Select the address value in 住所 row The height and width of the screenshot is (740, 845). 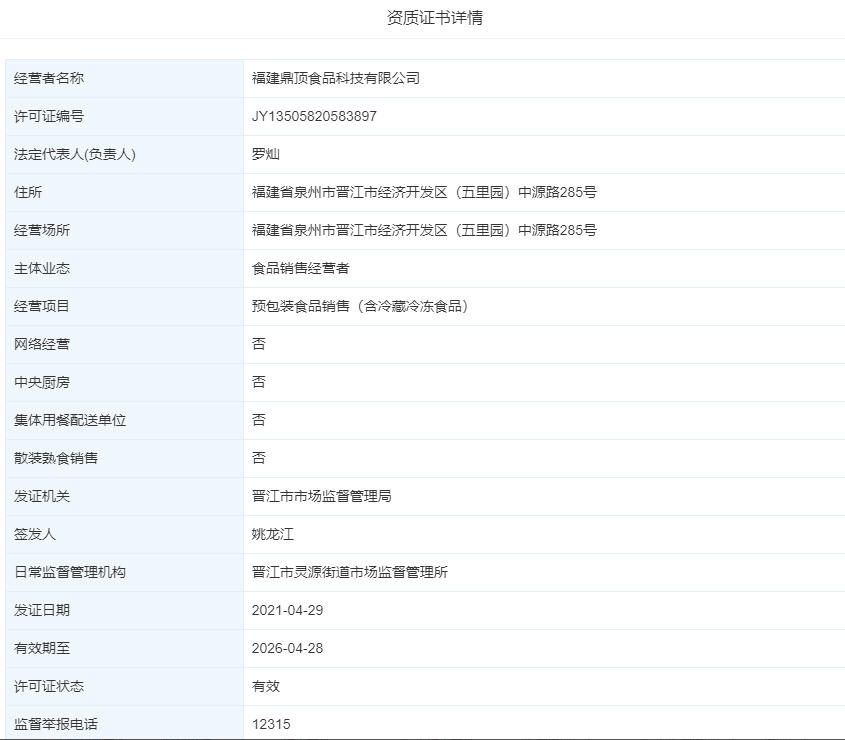[424, 192]
